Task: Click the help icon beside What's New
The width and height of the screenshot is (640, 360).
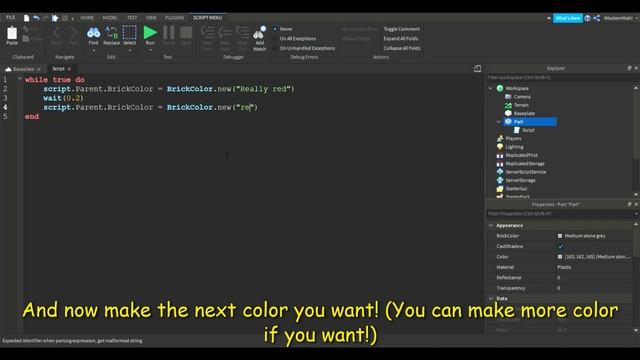Action: 587,18
